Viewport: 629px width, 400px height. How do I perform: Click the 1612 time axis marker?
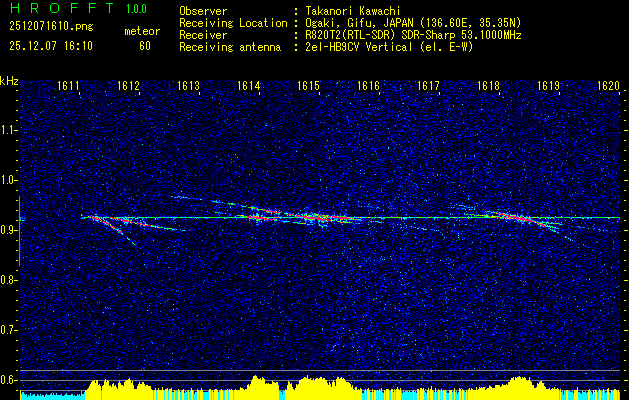[128, 85]
